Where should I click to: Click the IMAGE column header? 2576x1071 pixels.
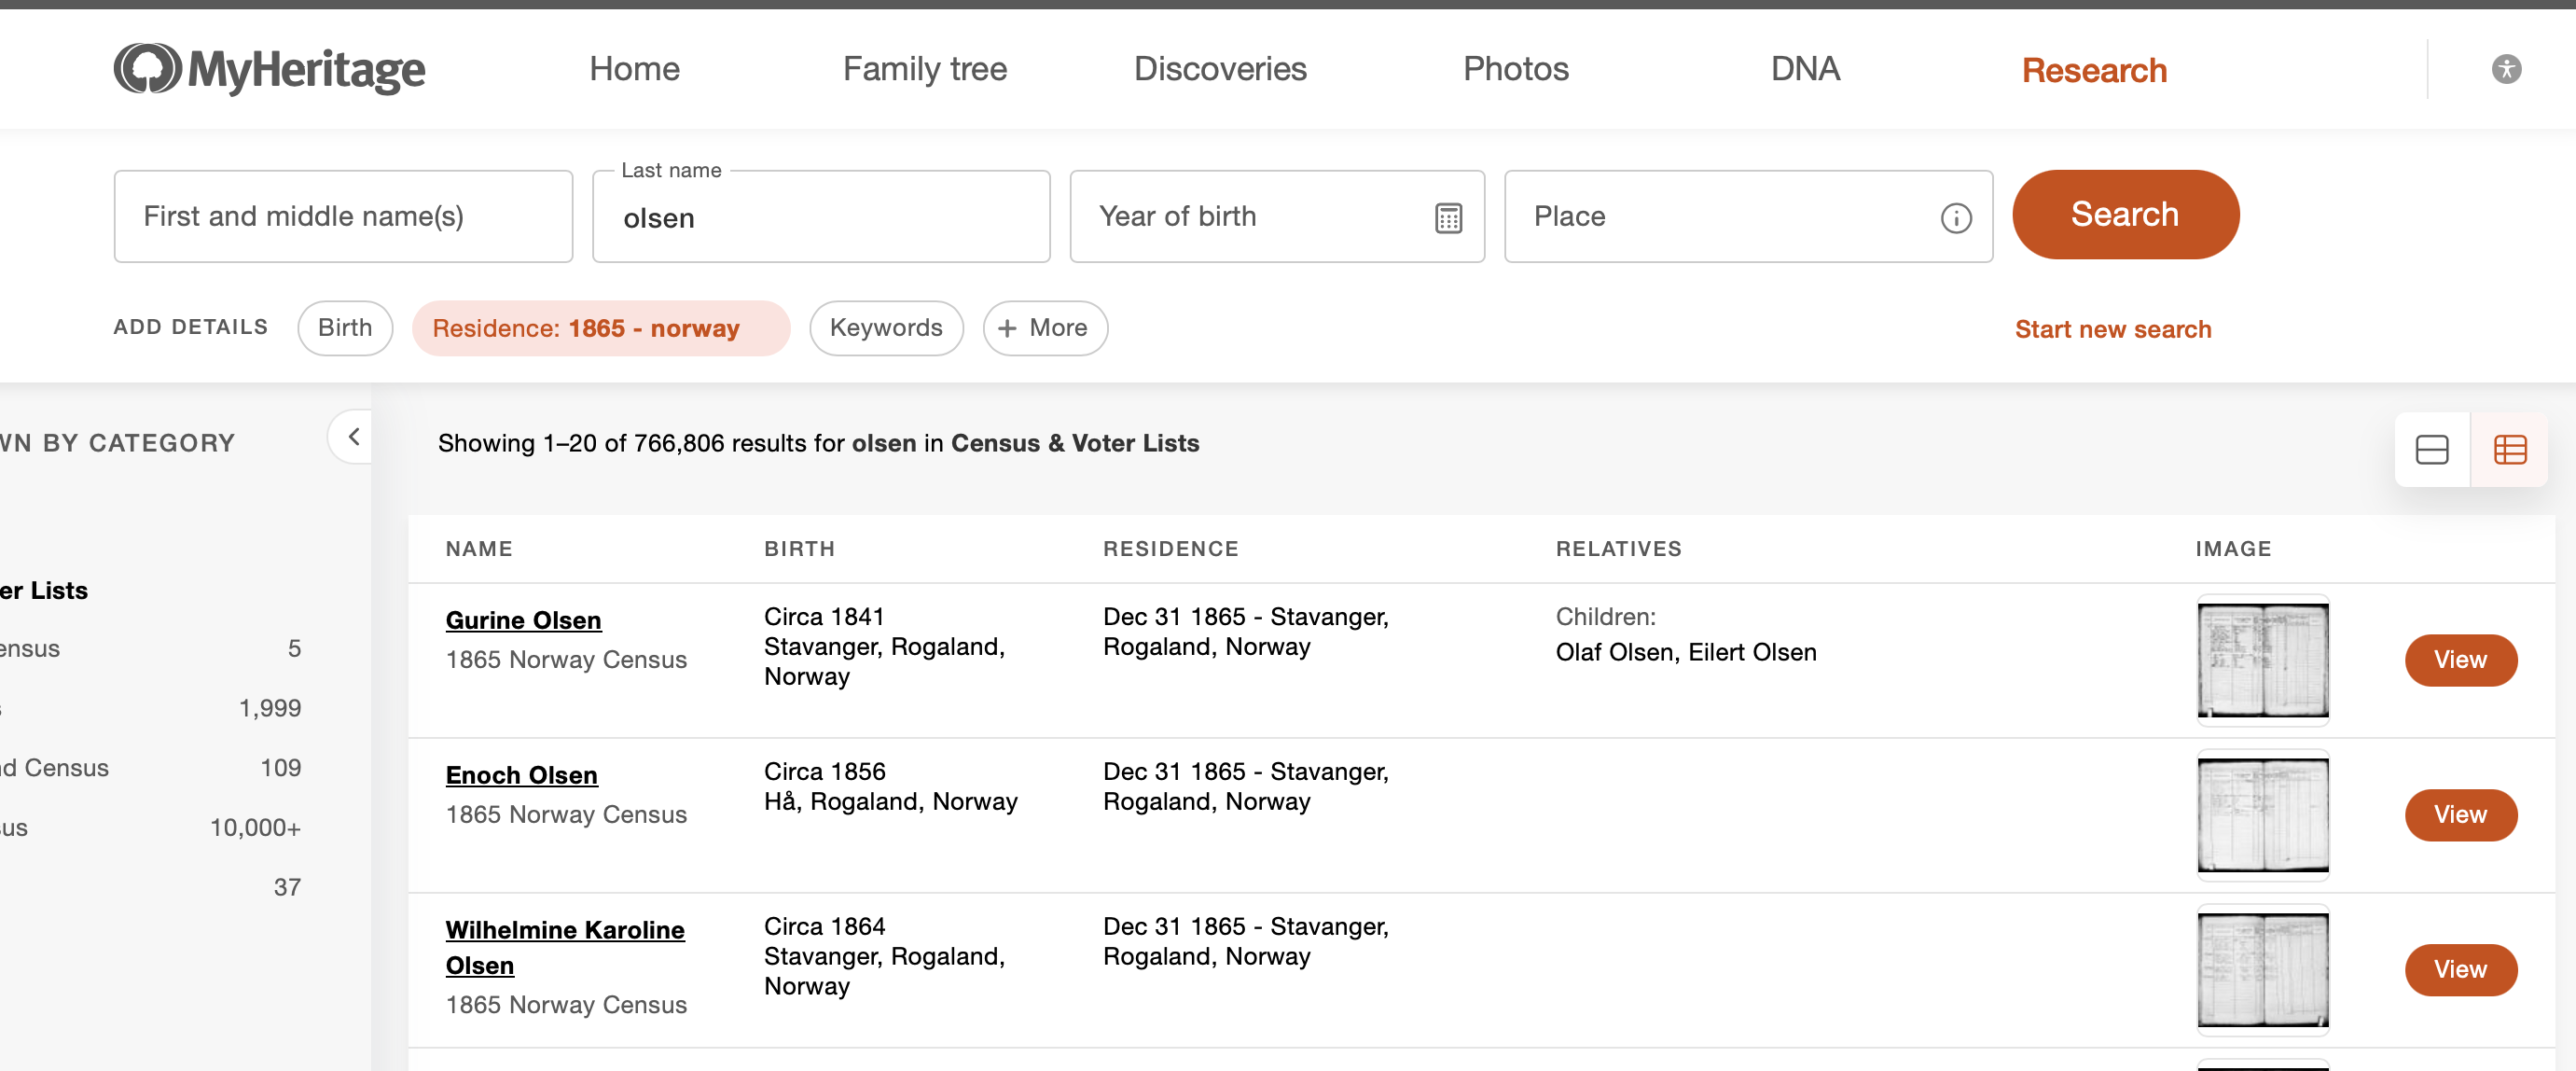tap(2233, 549)
